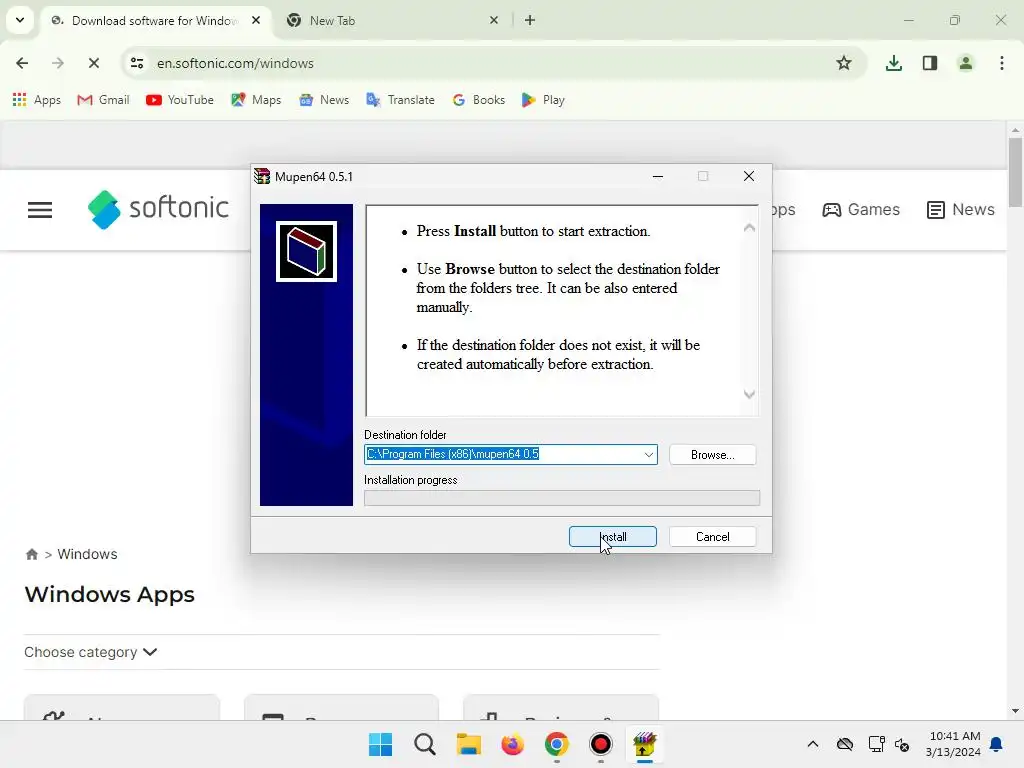Open the Translate bookmark
This screenshot has width=1024, height=768.
click(x=400, y=100)
